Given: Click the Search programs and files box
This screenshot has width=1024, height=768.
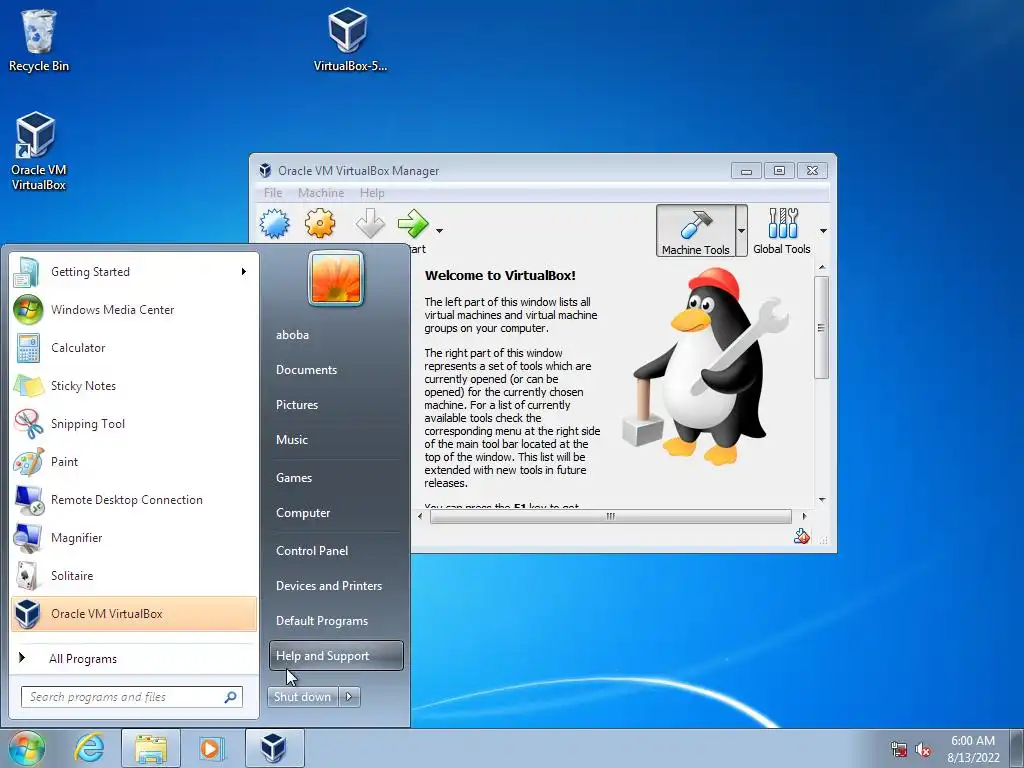Looking at the screenshot, I should 131,697.
